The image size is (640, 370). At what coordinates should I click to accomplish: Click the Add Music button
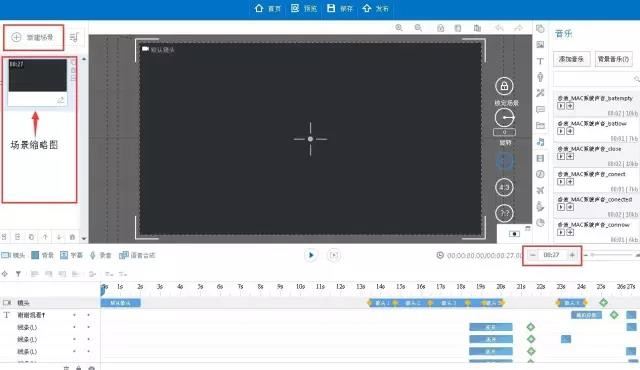(x=571, y=59)
